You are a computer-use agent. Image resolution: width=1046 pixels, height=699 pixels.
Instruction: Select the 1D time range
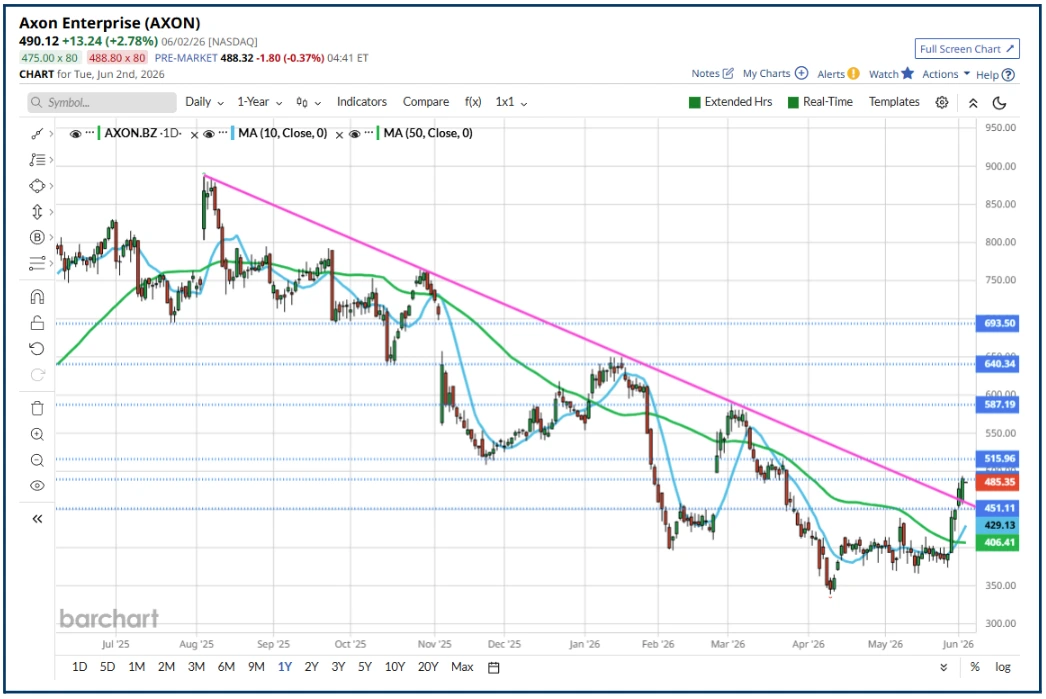tap(79, 667)
